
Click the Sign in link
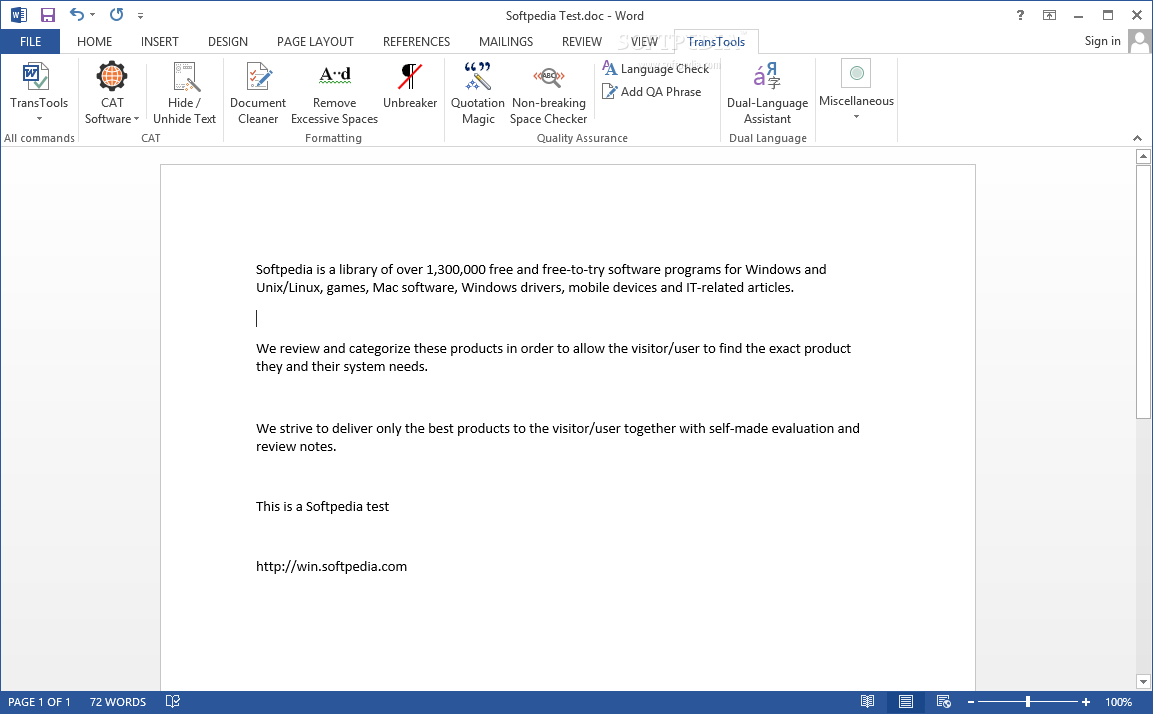coord(1102,41)
